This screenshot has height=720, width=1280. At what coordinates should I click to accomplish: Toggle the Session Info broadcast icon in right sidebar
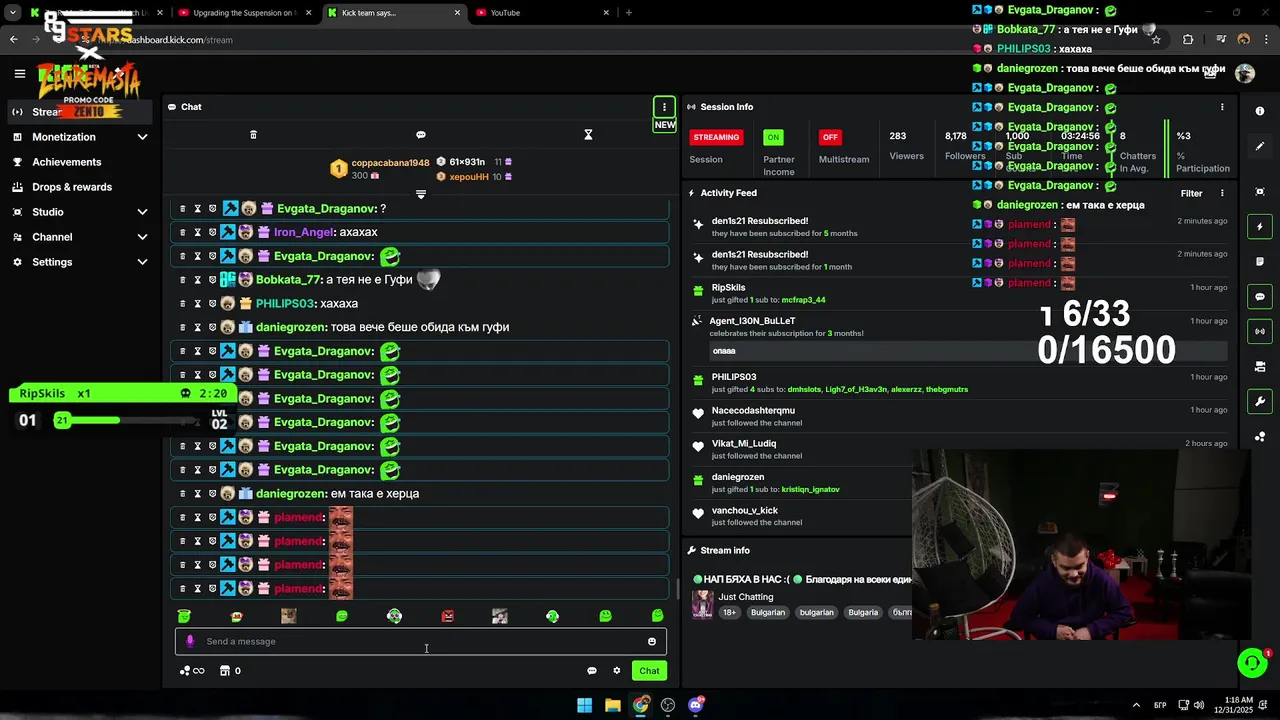(1260, 331)
